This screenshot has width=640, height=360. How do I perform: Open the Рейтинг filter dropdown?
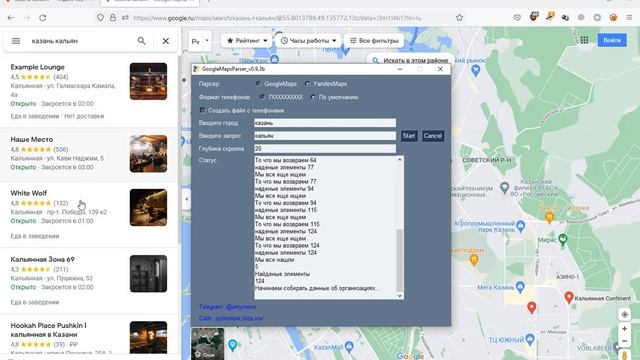[x=247, y=41]
